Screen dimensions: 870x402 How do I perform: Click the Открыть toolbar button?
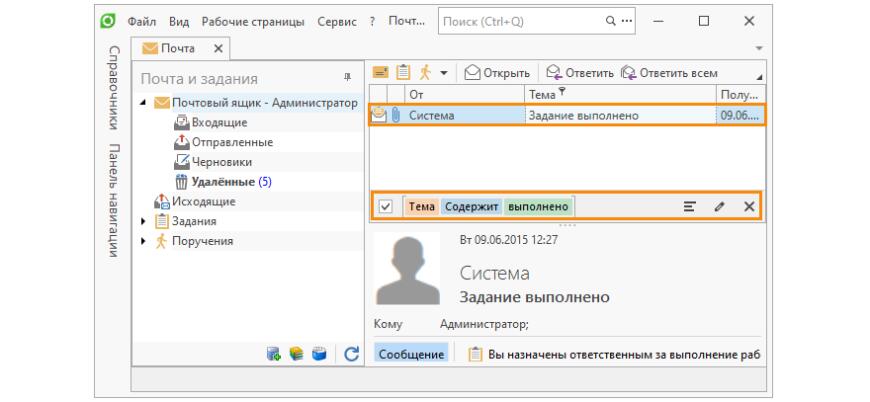pos(497,73)
